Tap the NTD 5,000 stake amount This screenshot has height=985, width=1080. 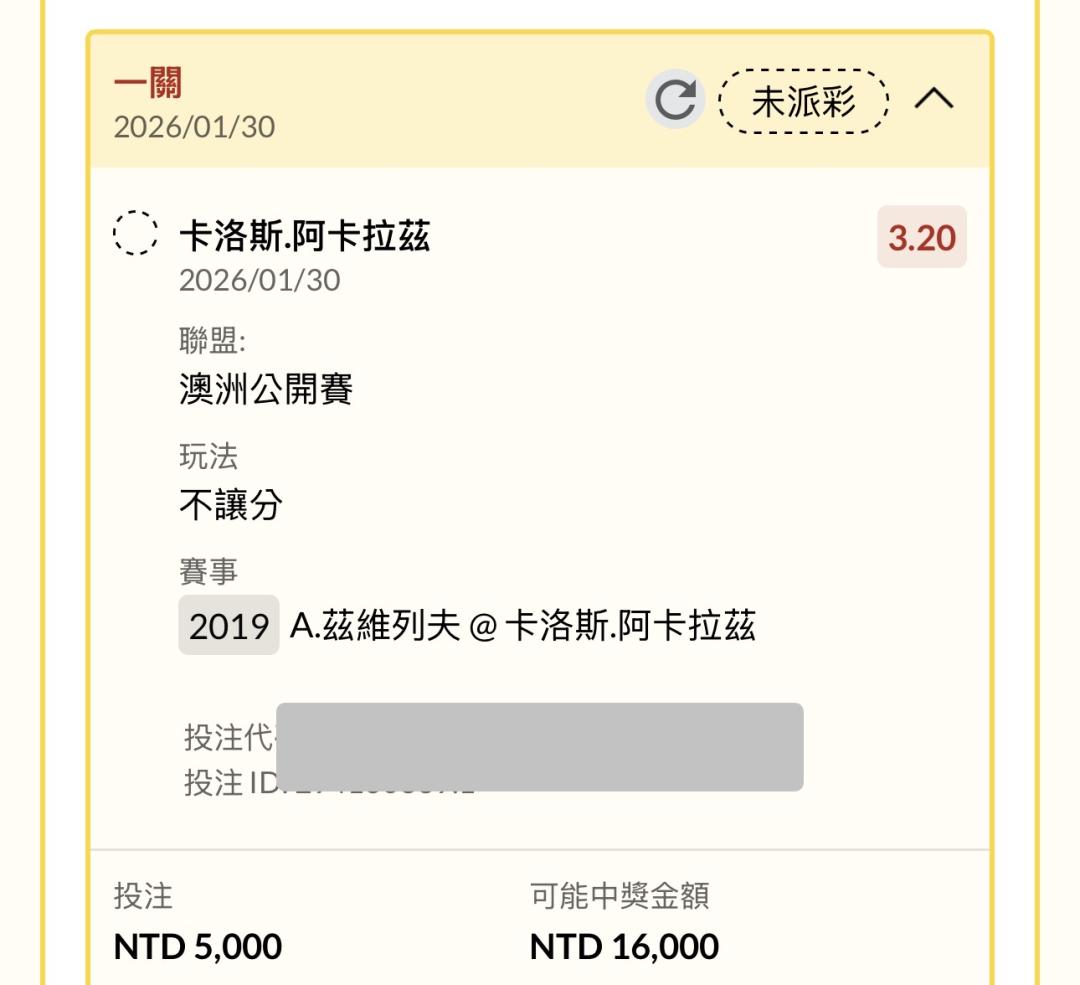pyautogui.click(x=198, y=945)
